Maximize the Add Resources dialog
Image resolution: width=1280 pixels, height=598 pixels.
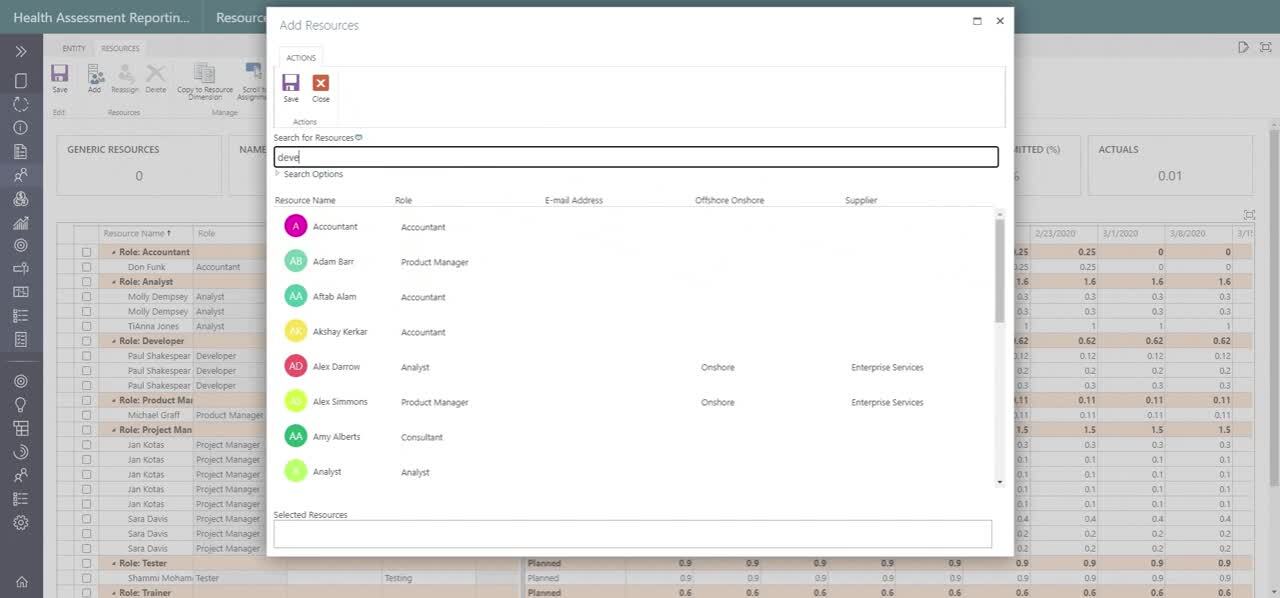pos(977,21)
